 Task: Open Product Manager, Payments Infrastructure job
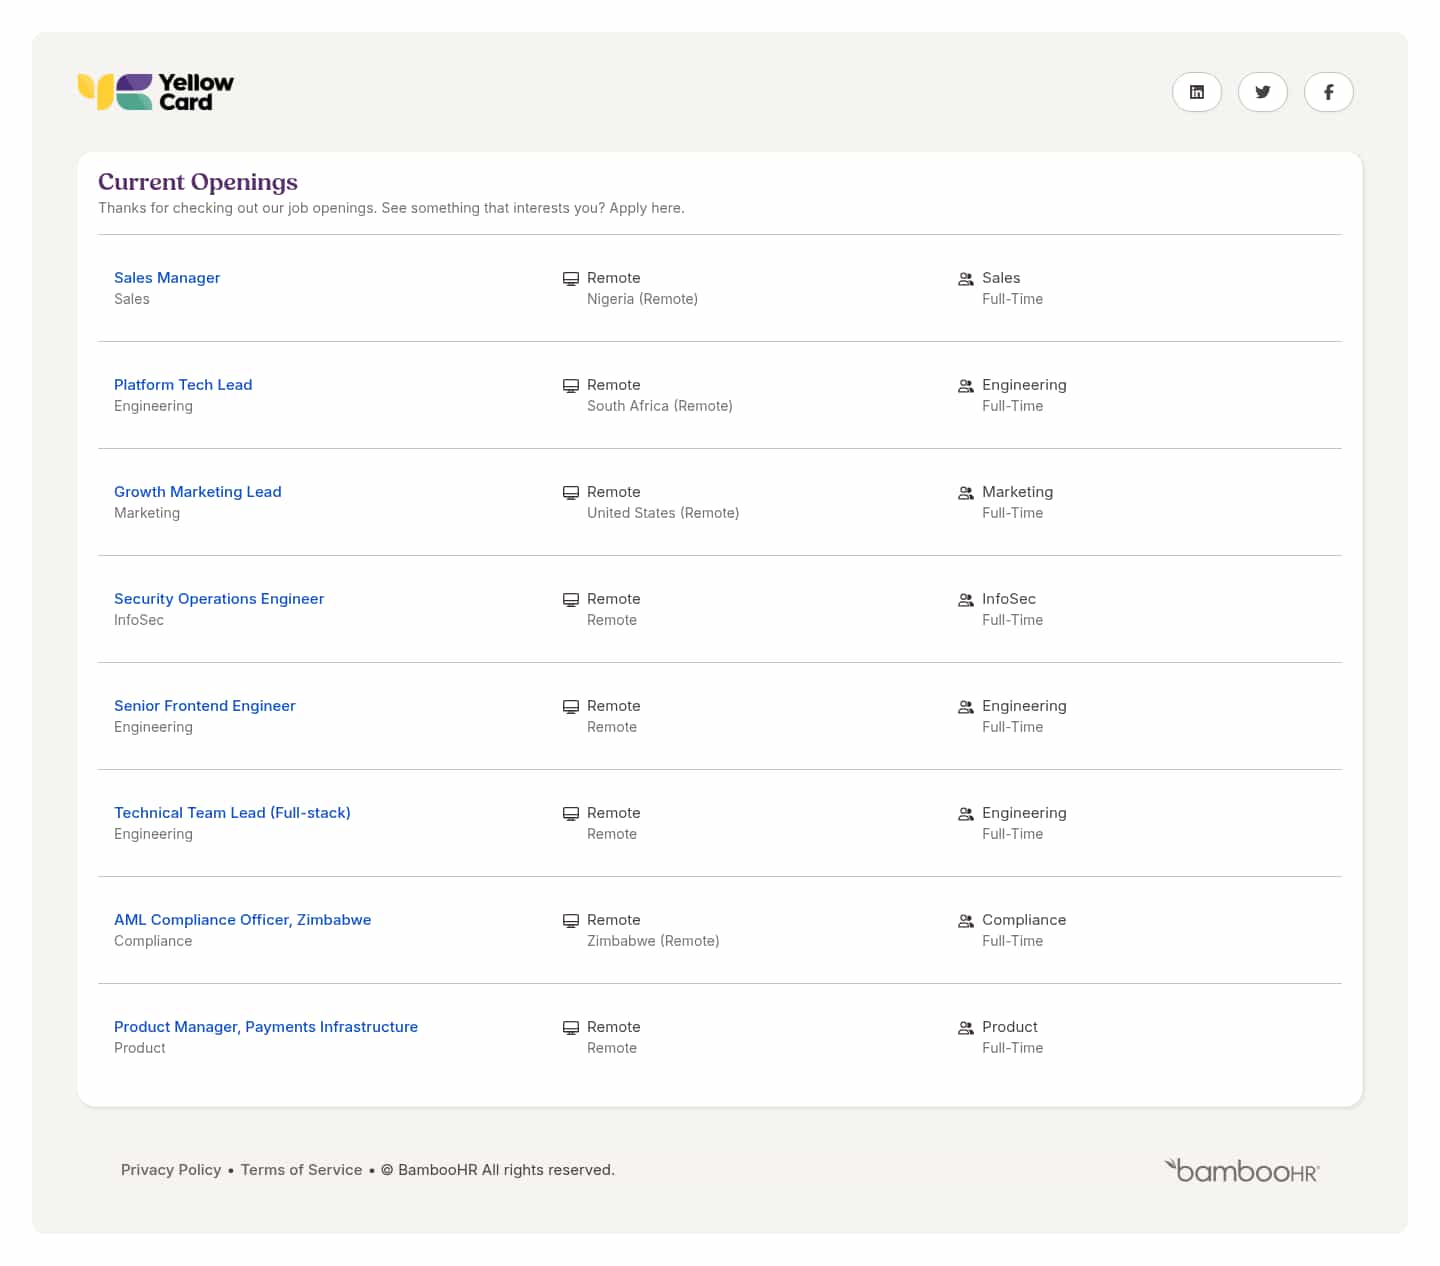click(266, 1027)
